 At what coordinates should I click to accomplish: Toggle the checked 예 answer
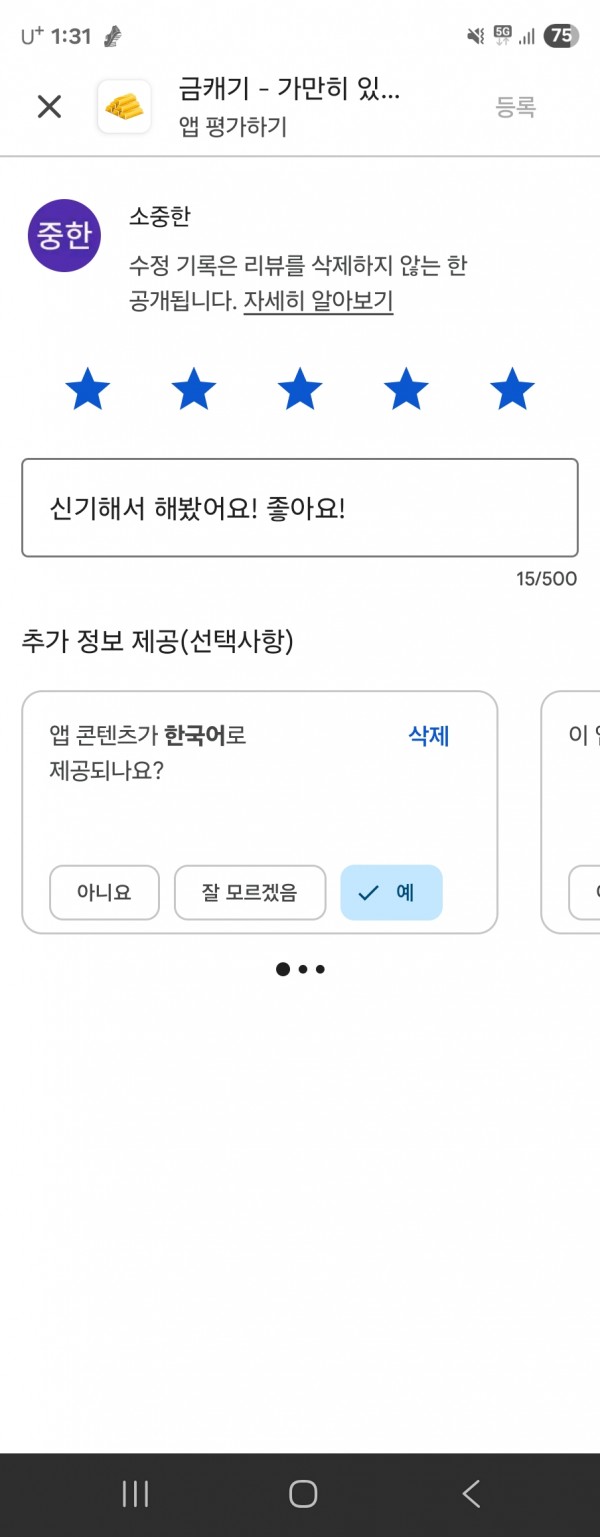tap(391, 892)
